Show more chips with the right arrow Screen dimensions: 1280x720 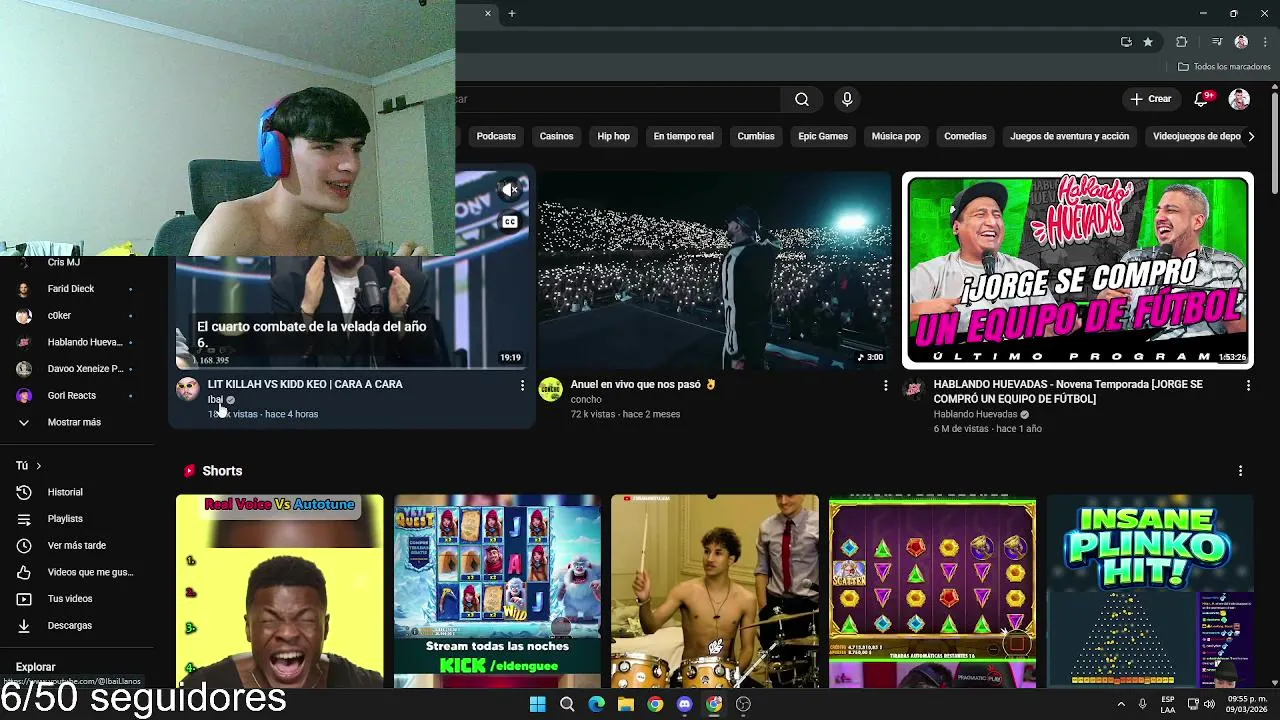(1251, 136)
